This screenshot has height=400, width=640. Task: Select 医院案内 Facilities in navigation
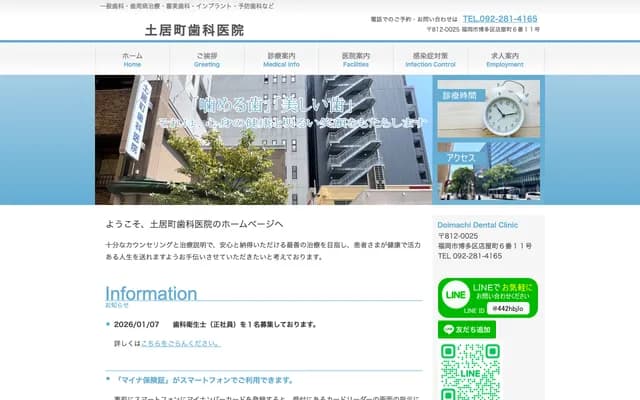tap(356, 60)
